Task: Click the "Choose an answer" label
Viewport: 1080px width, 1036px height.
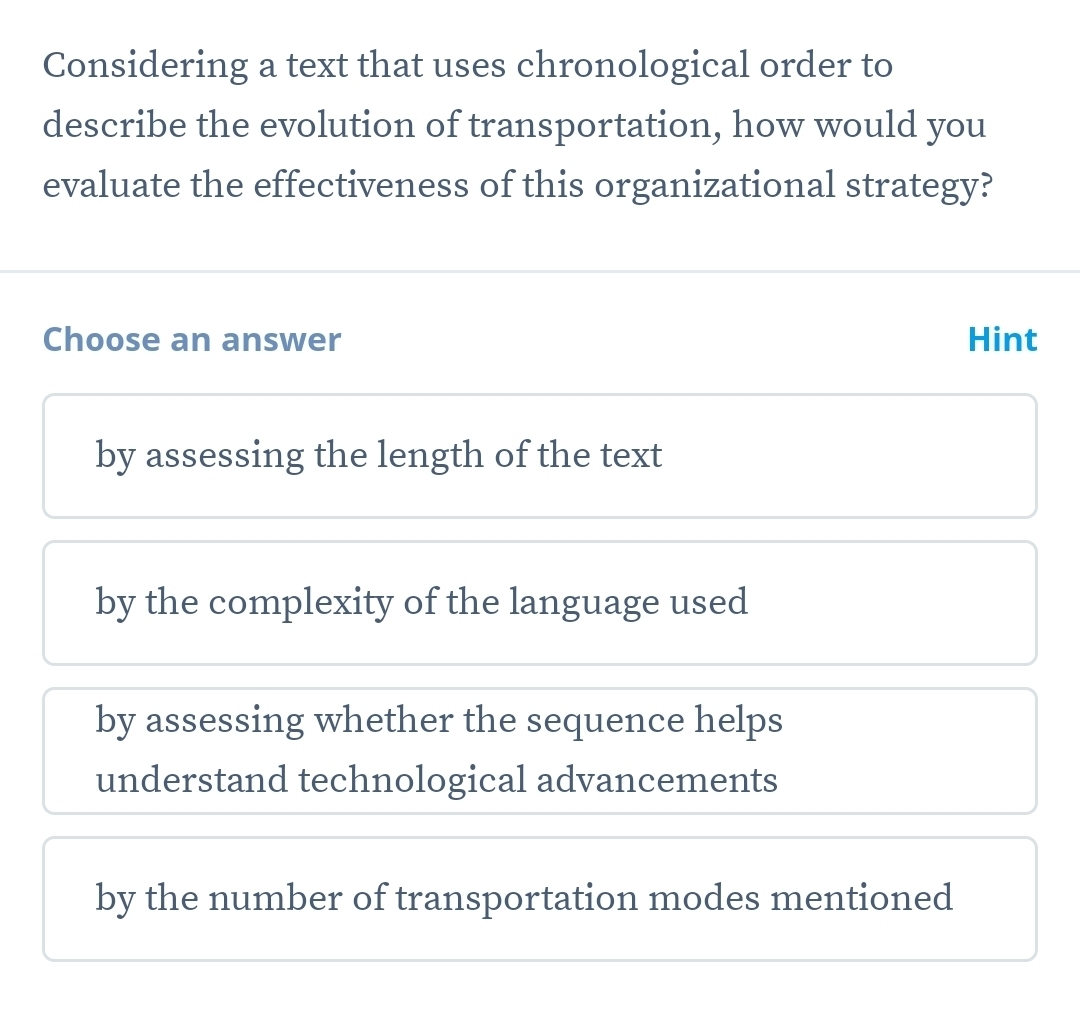Action: [192, 340]
